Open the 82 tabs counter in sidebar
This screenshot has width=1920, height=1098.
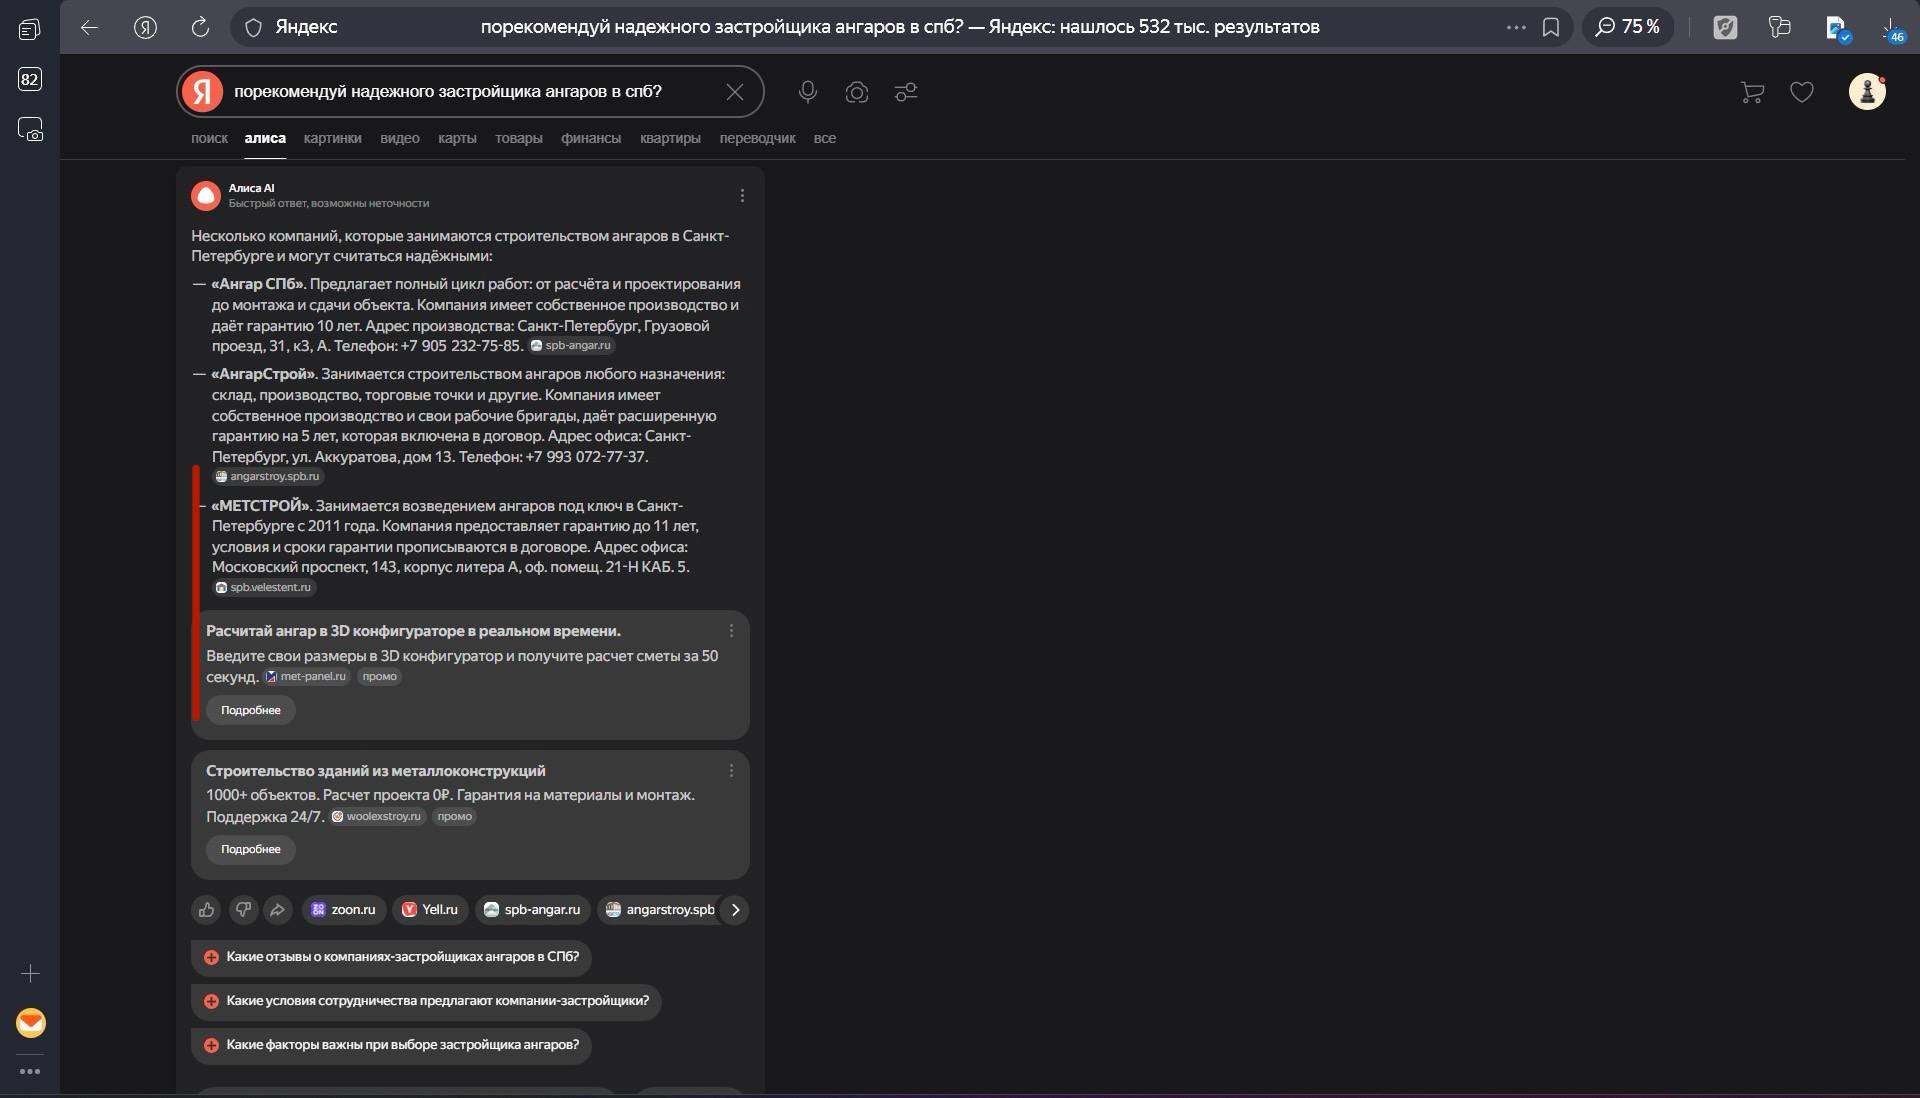tap(30, 79)
